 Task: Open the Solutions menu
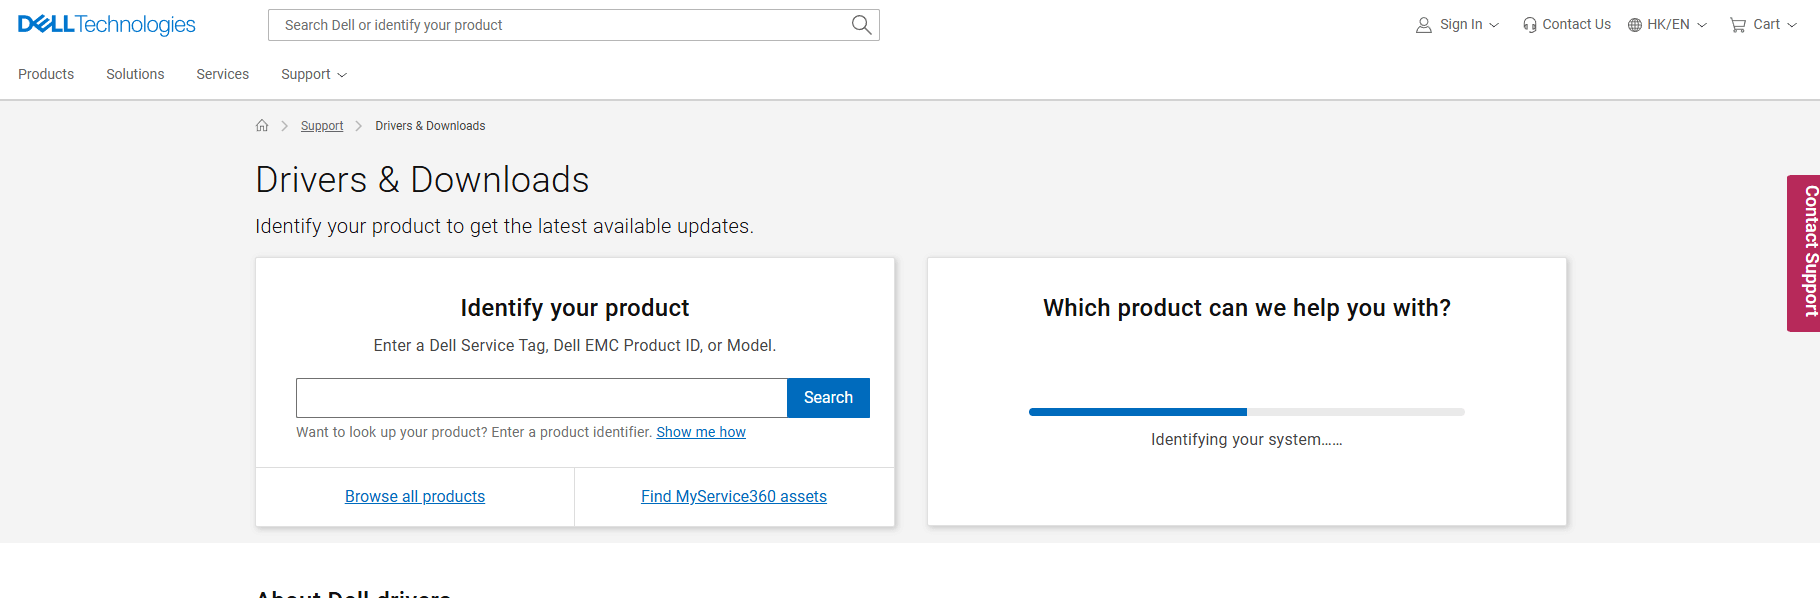pos(135,74)
